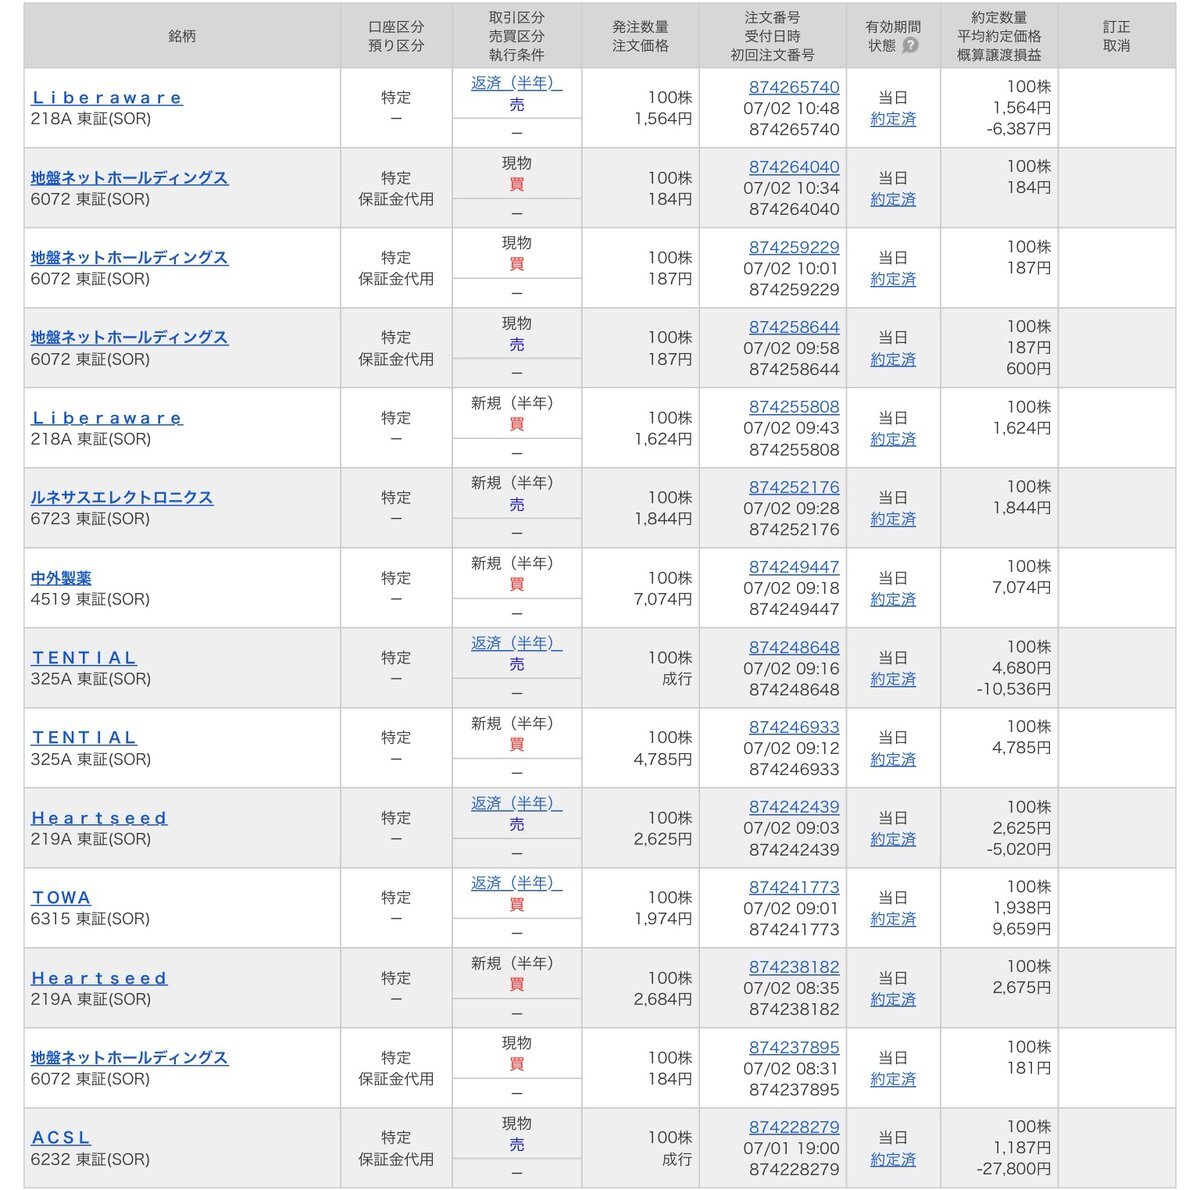Viewport: 1200px width, 1190px height.
Task: Open order number 874237895 link
Action: [794, 1047]
